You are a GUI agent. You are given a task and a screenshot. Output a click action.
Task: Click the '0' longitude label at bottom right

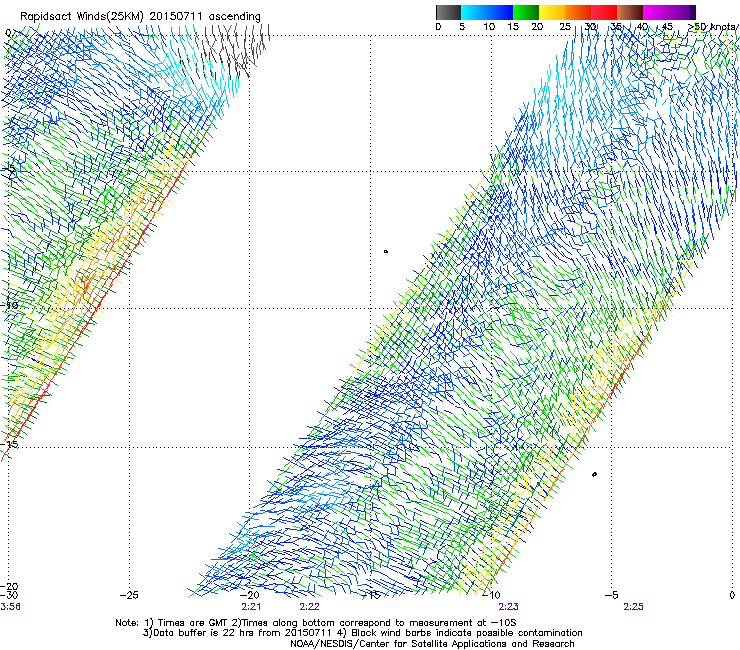pos(732,595)
